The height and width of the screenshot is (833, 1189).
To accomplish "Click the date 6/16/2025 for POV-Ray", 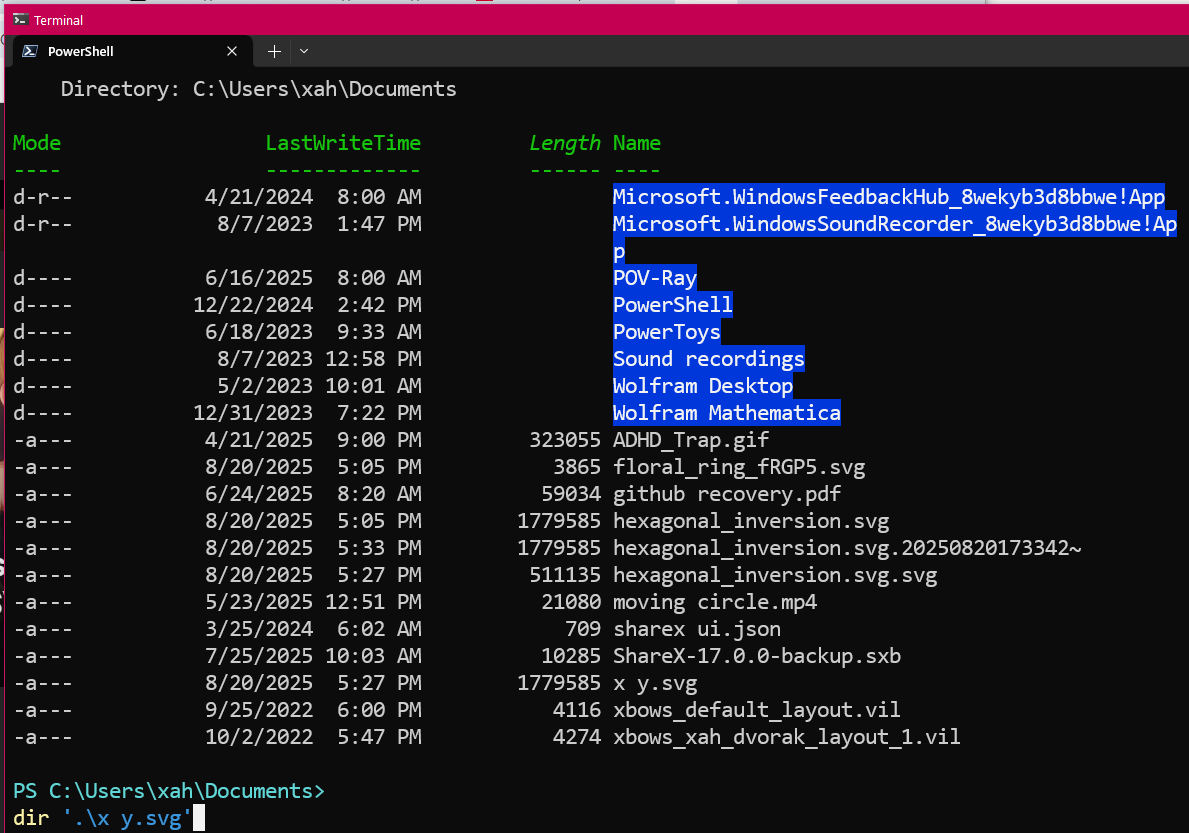I will coord(259,278).
